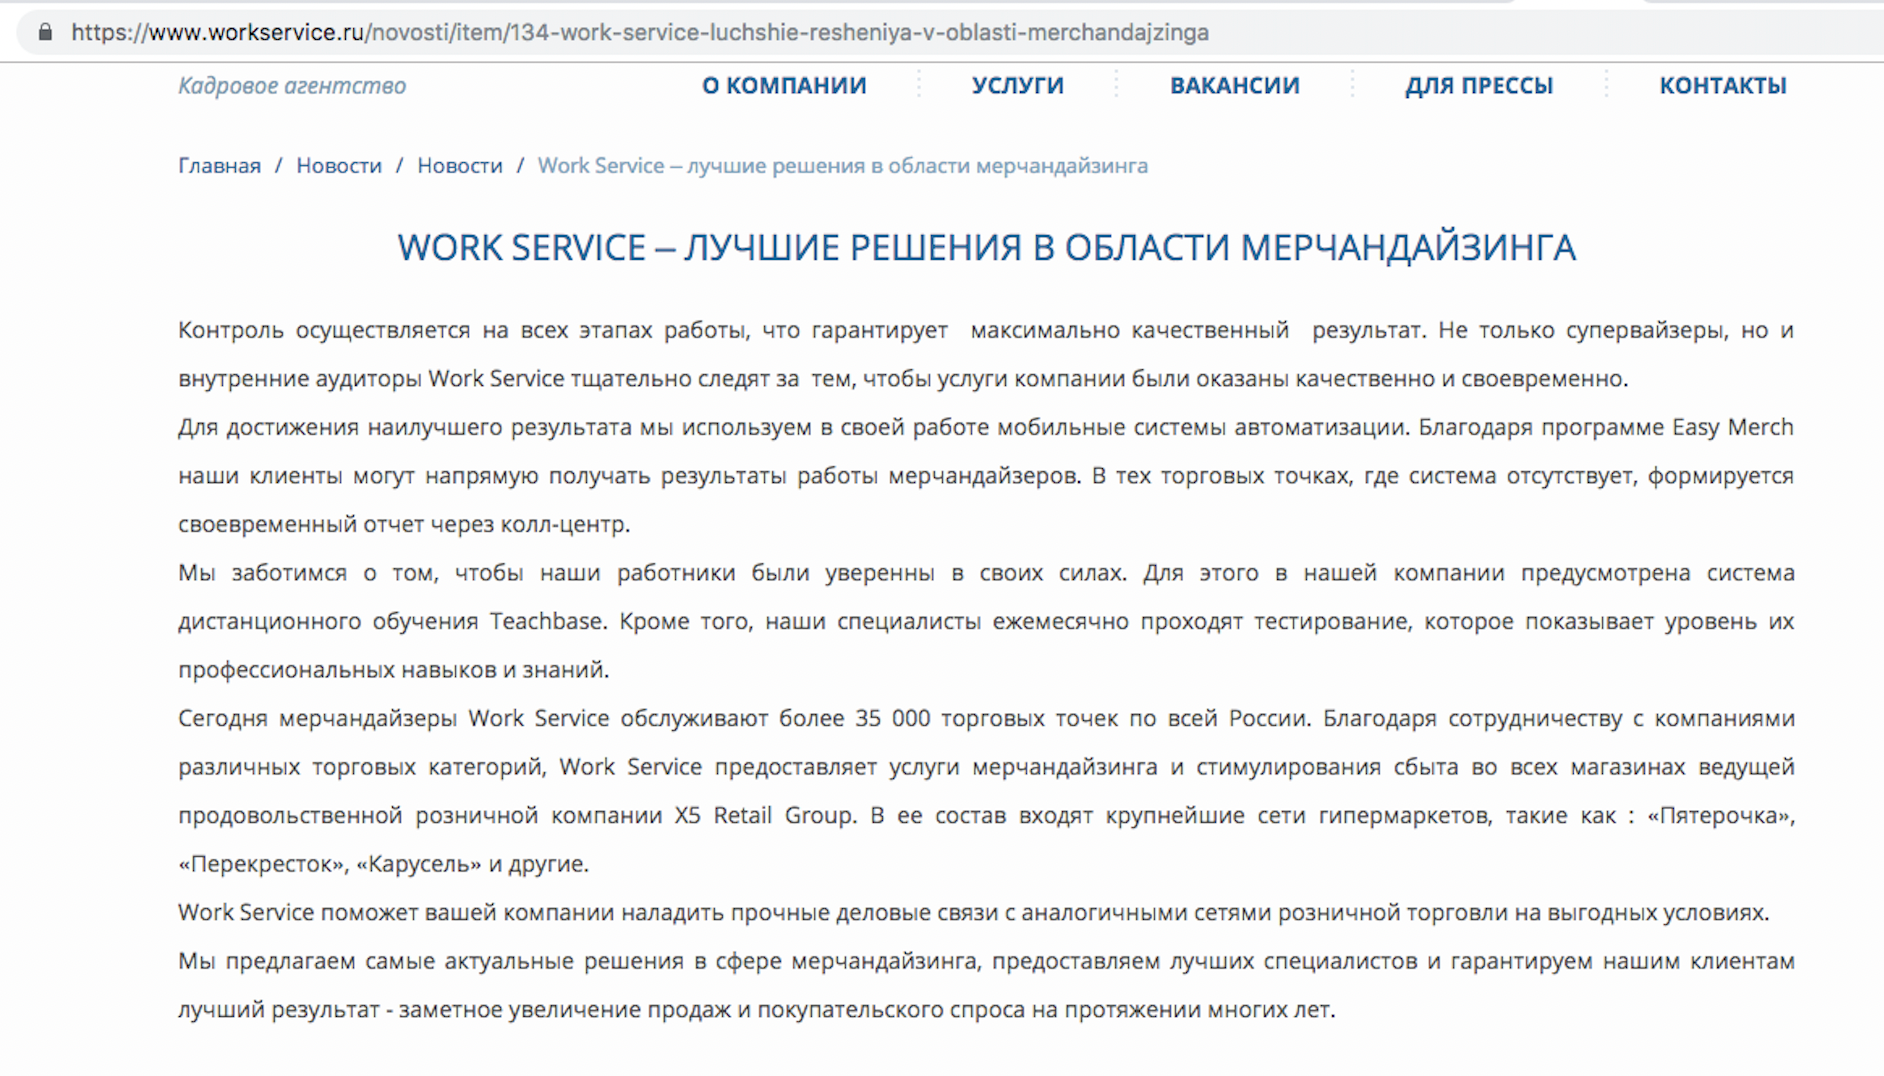Go to the ВАКАНСИИ section
The width and height of the screenshot is (1884, 1076).
coord(1235,86)
